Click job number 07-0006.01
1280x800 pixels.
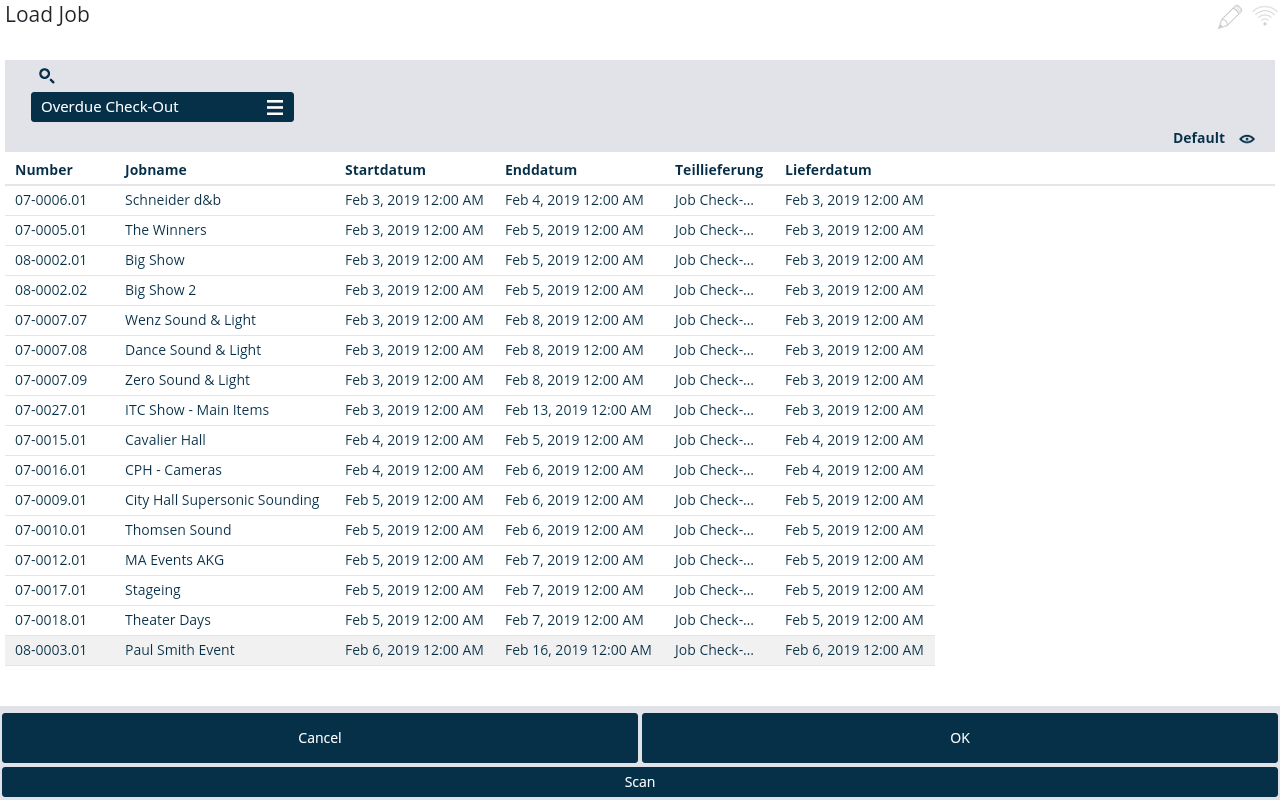tap(51, 200)
